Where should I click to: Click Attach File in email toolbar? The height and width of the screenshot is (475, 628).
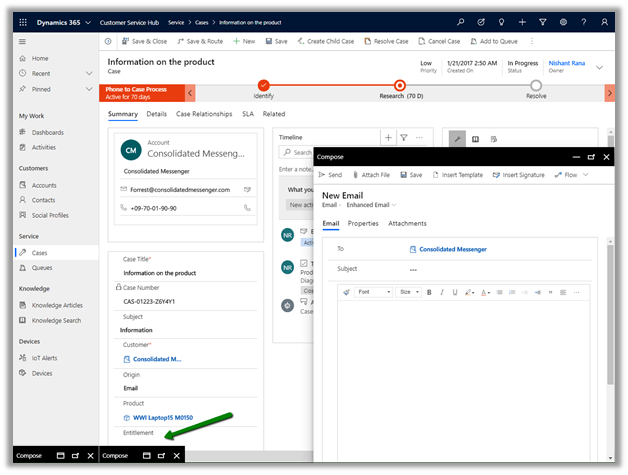tap(369, 175)
